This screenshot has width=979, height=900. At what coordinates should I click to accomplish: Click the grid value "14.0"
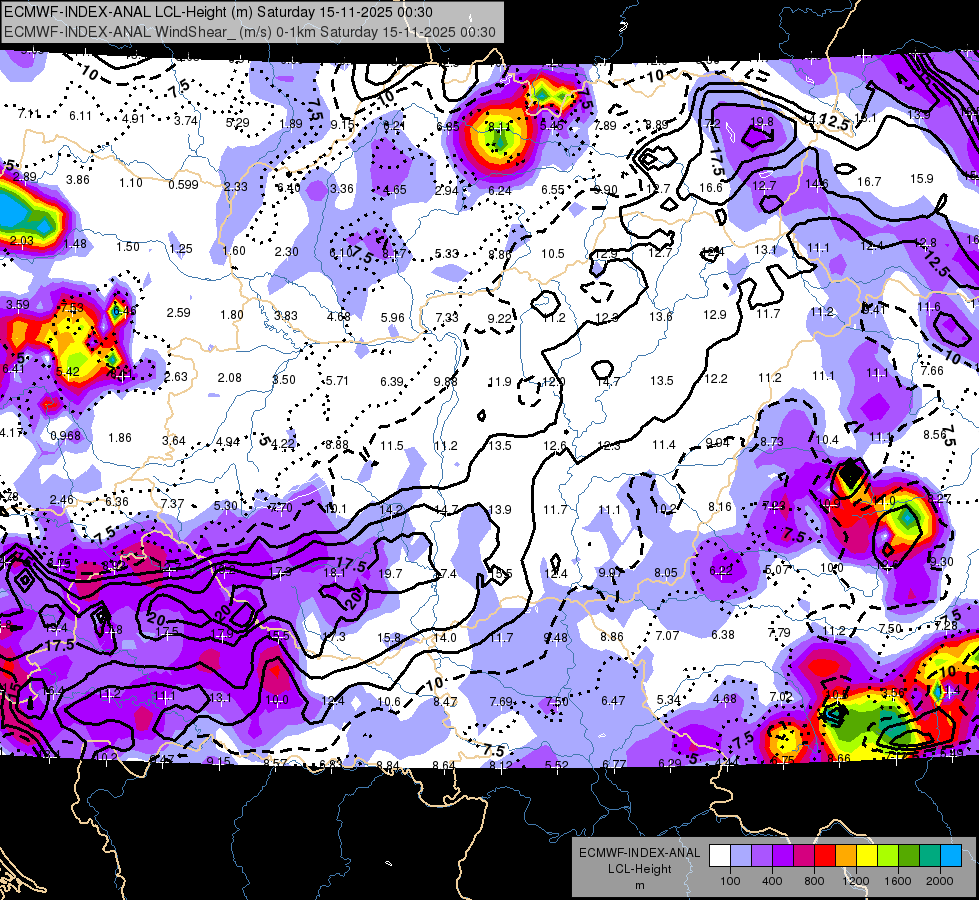[445, 638]
